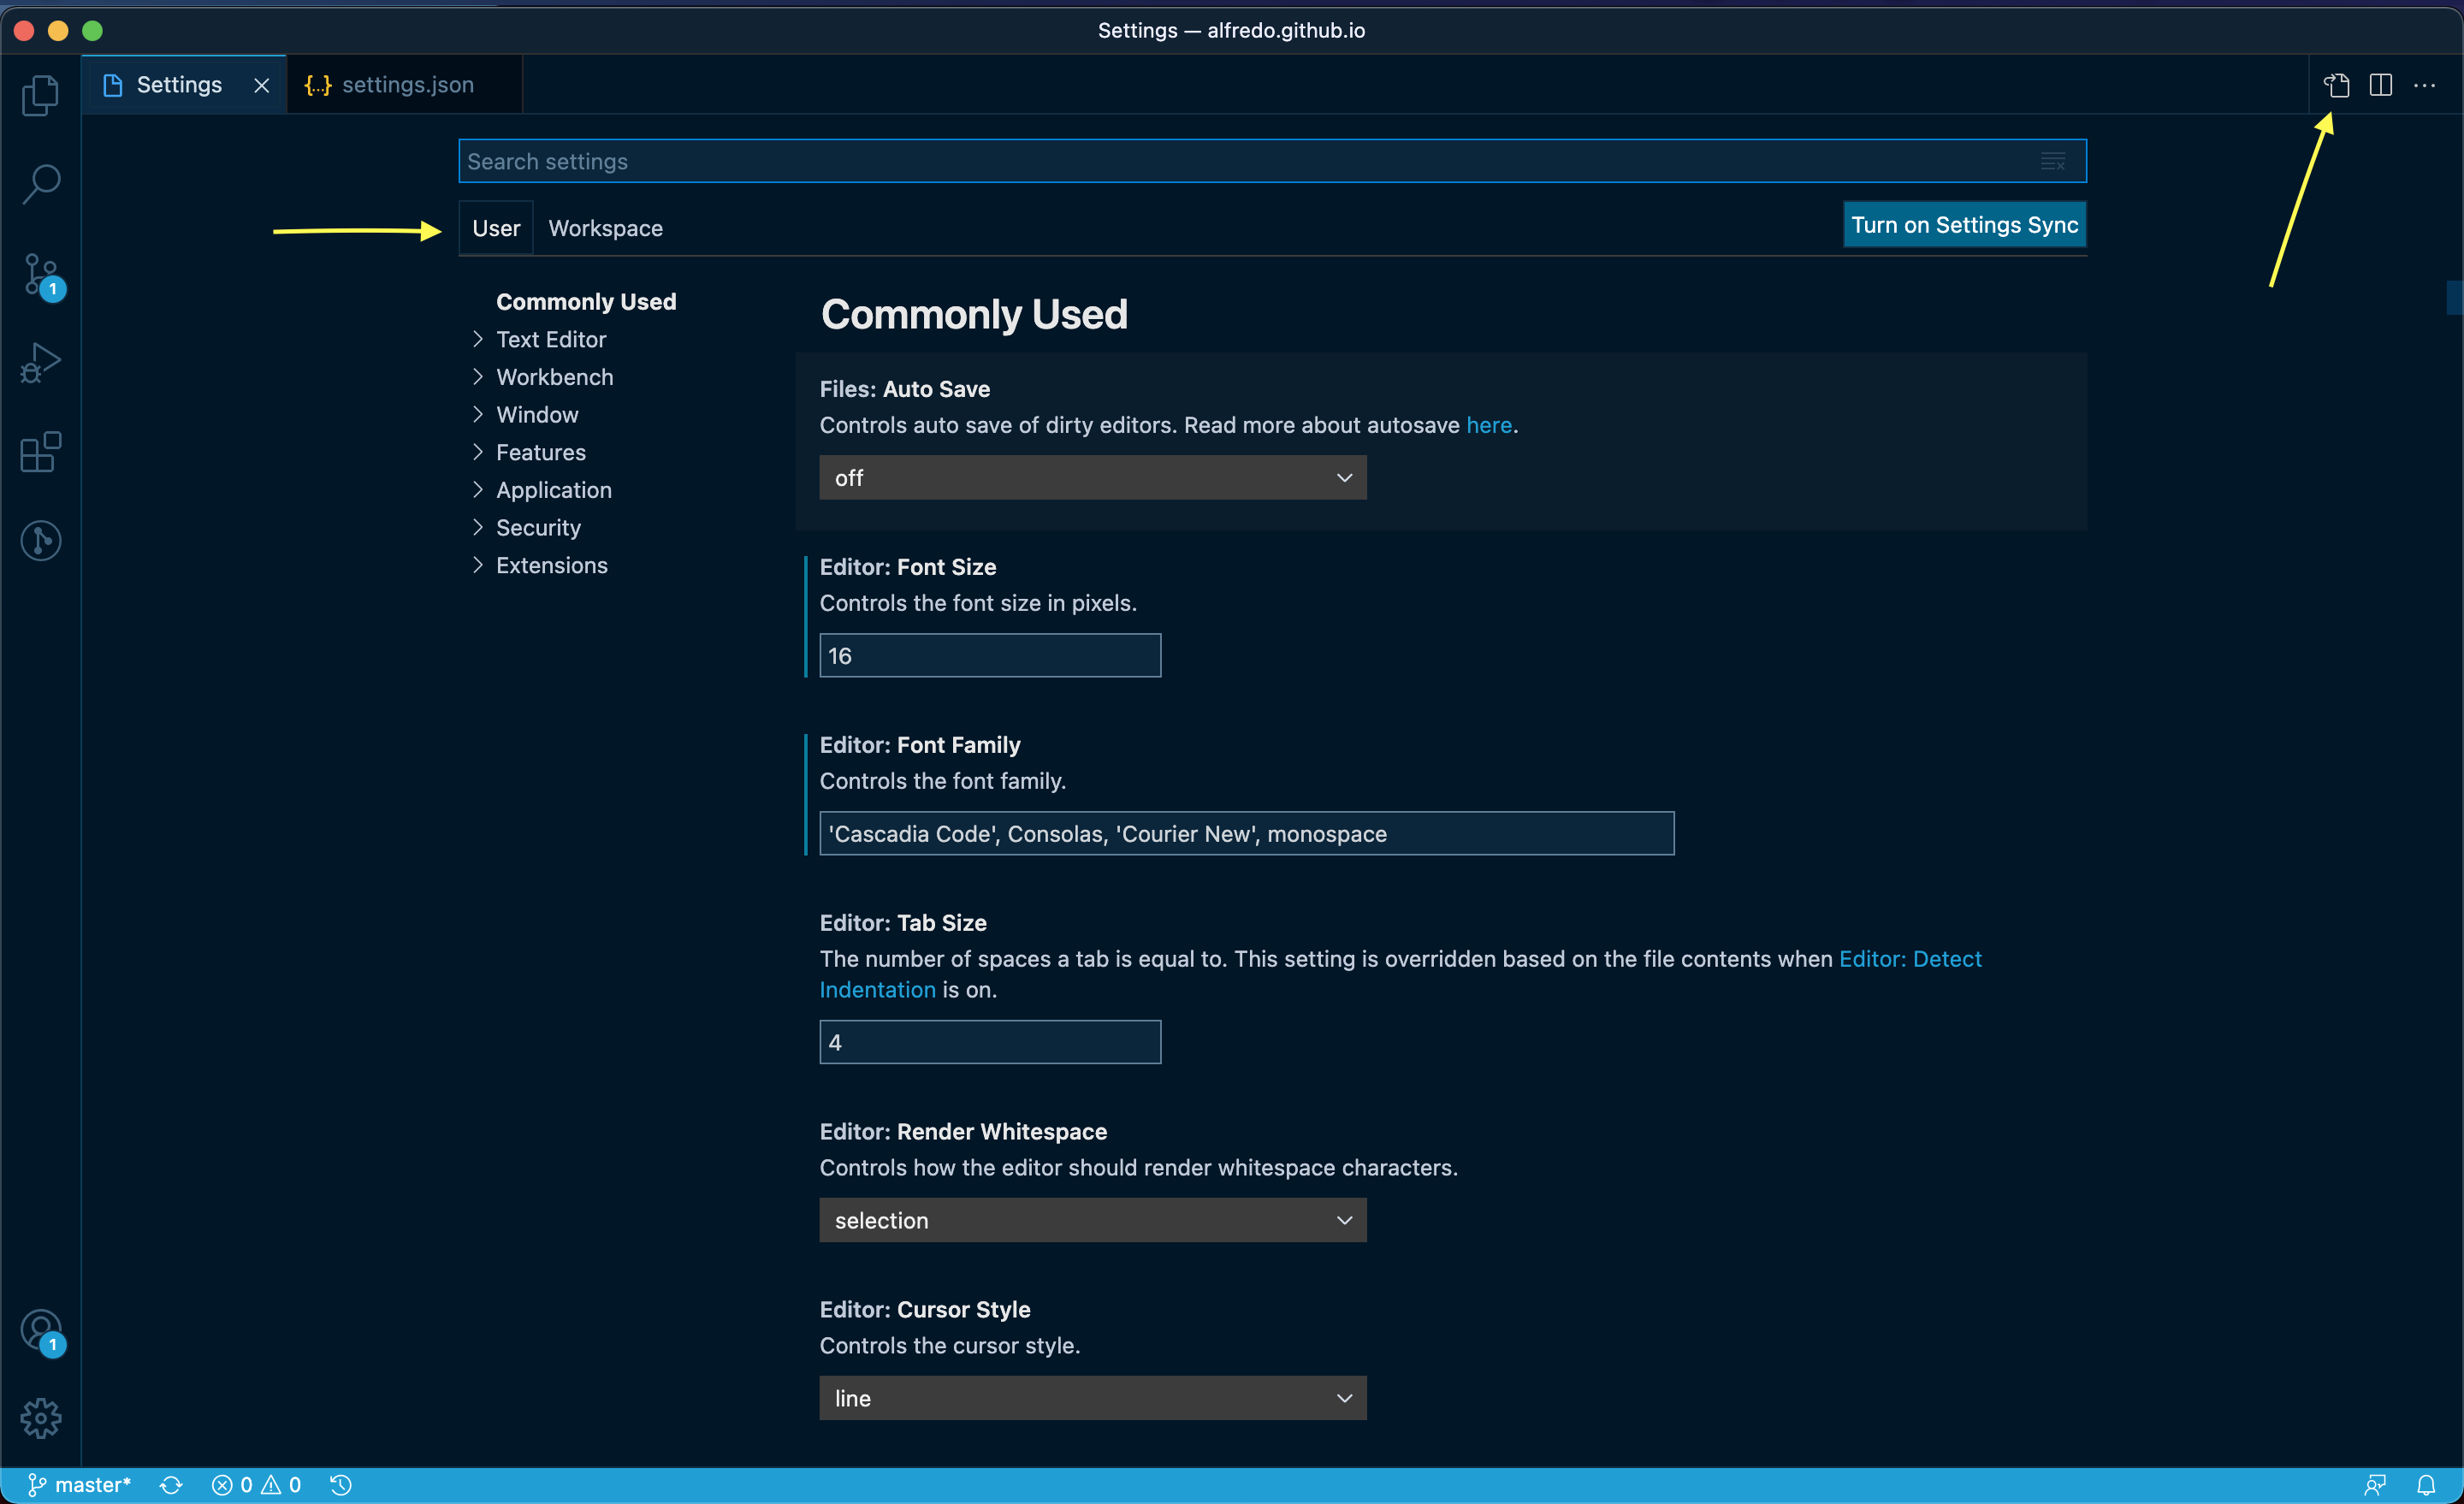Viewport: 2464px width, 1504px height.
Task: Open the Files Auto Save dropdown
Action: click(x=1092, y=478)
